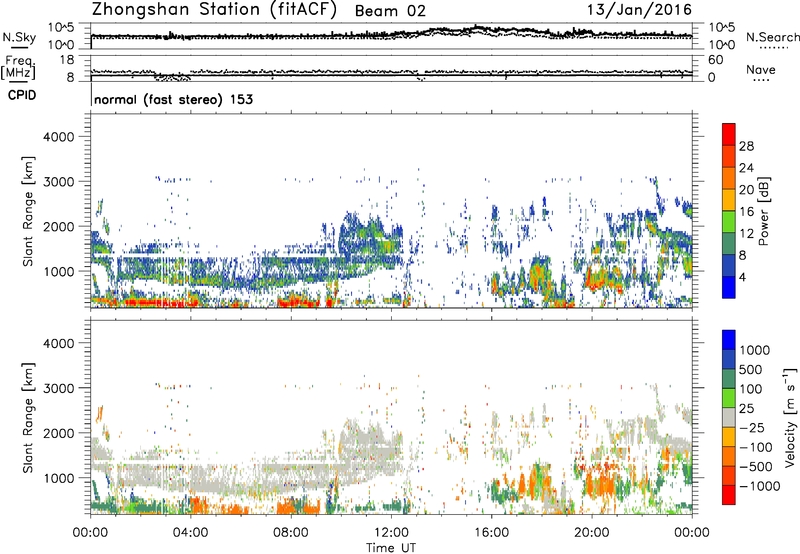800x554 pixels.
Task: Click the "08:00" time axis label
Action: coord(291,533)
